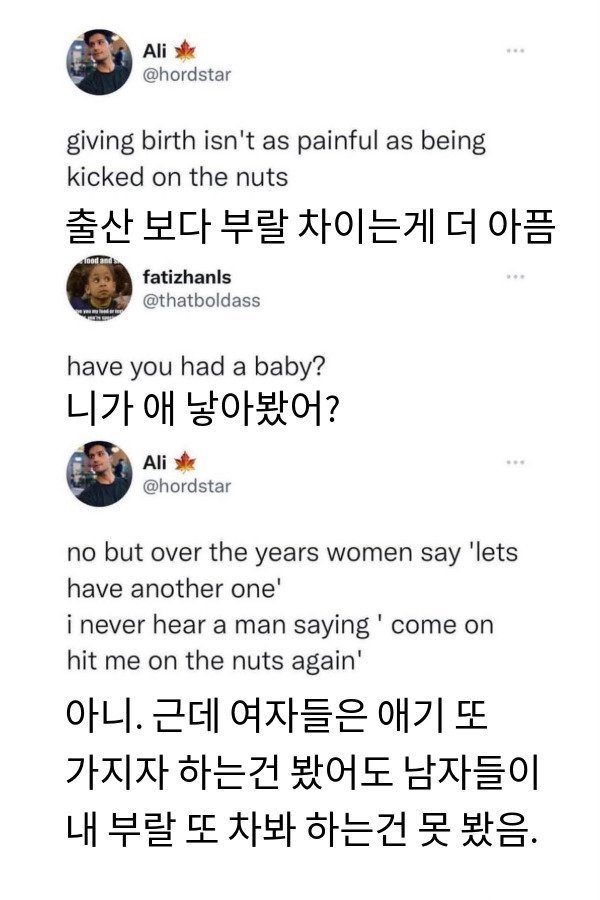Click the Ali display name on the top tweet

click(x=154, y=51)
